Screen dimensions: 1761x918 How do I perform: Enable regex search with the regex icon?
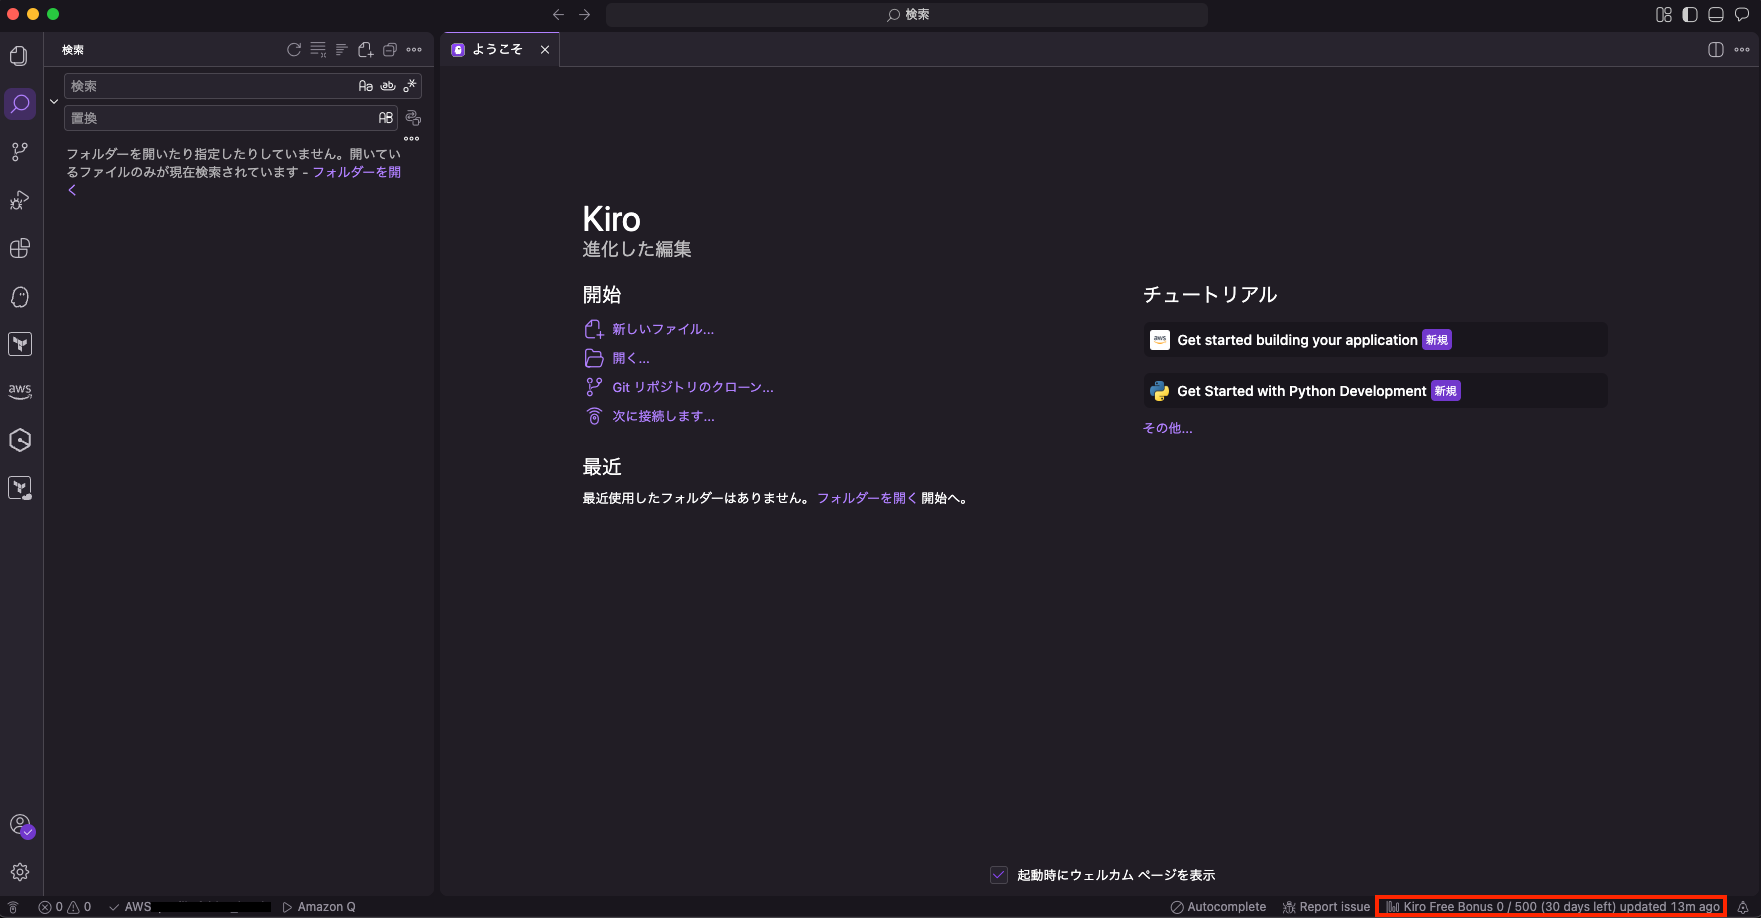click(x=410, y=86)
